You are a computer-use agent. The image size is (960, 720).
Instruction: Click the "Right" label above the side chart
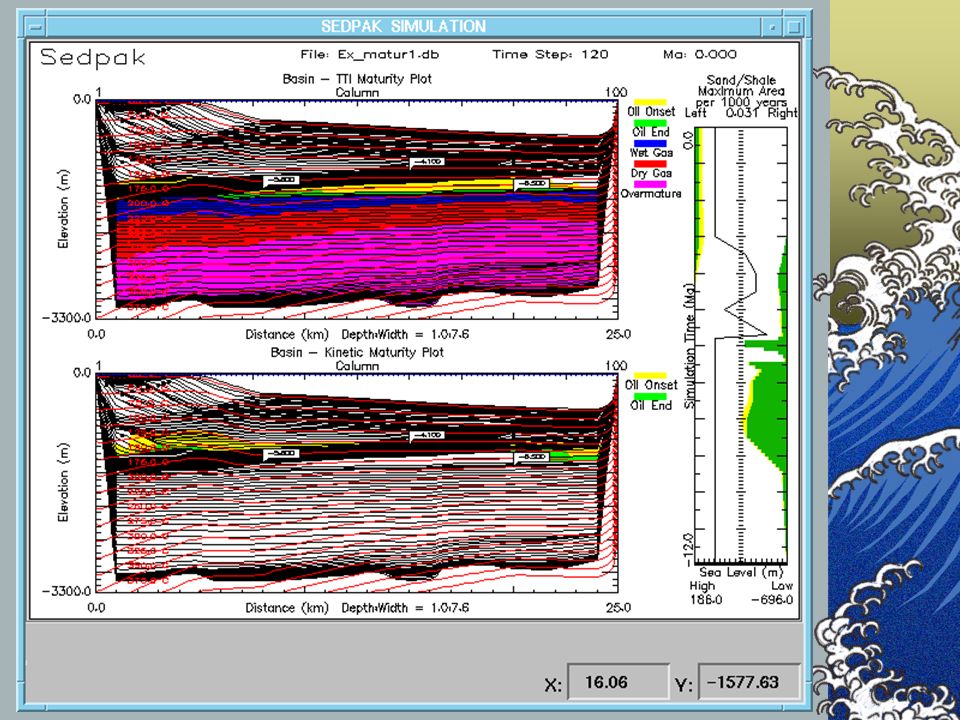(x=784, y=113)
